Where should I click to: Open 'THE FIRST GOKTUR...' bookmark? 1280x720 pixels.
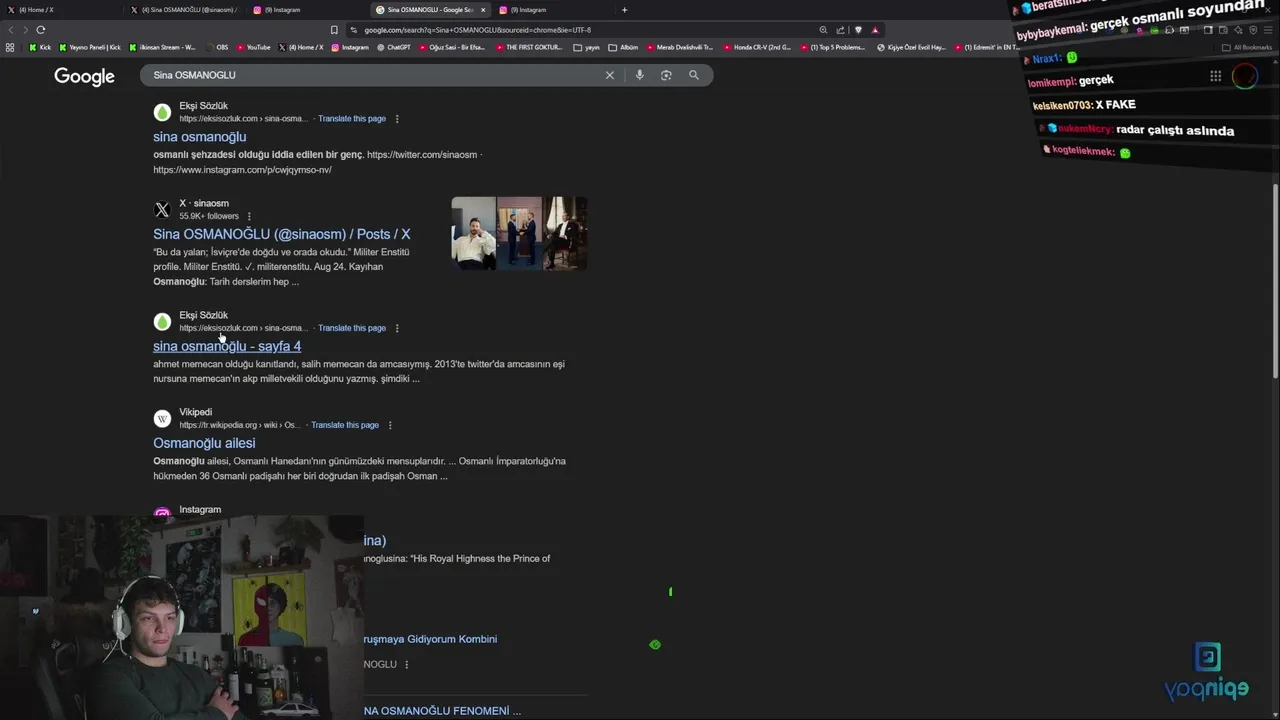tap(529, 47)
